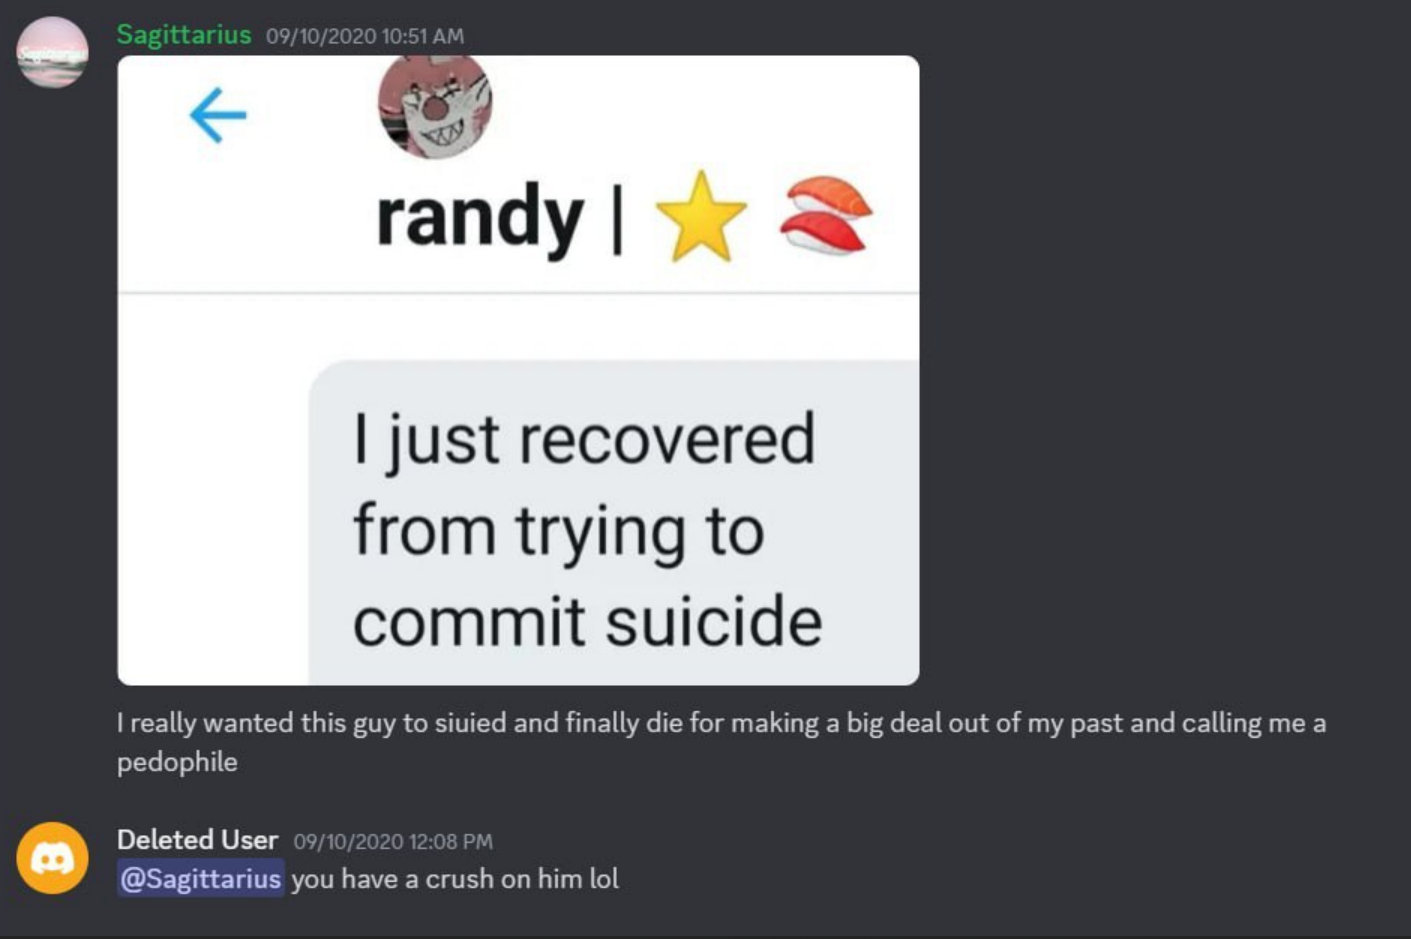Open Sagittarius's profile avatar picture
1411x939 pixels.
point(52,52)
